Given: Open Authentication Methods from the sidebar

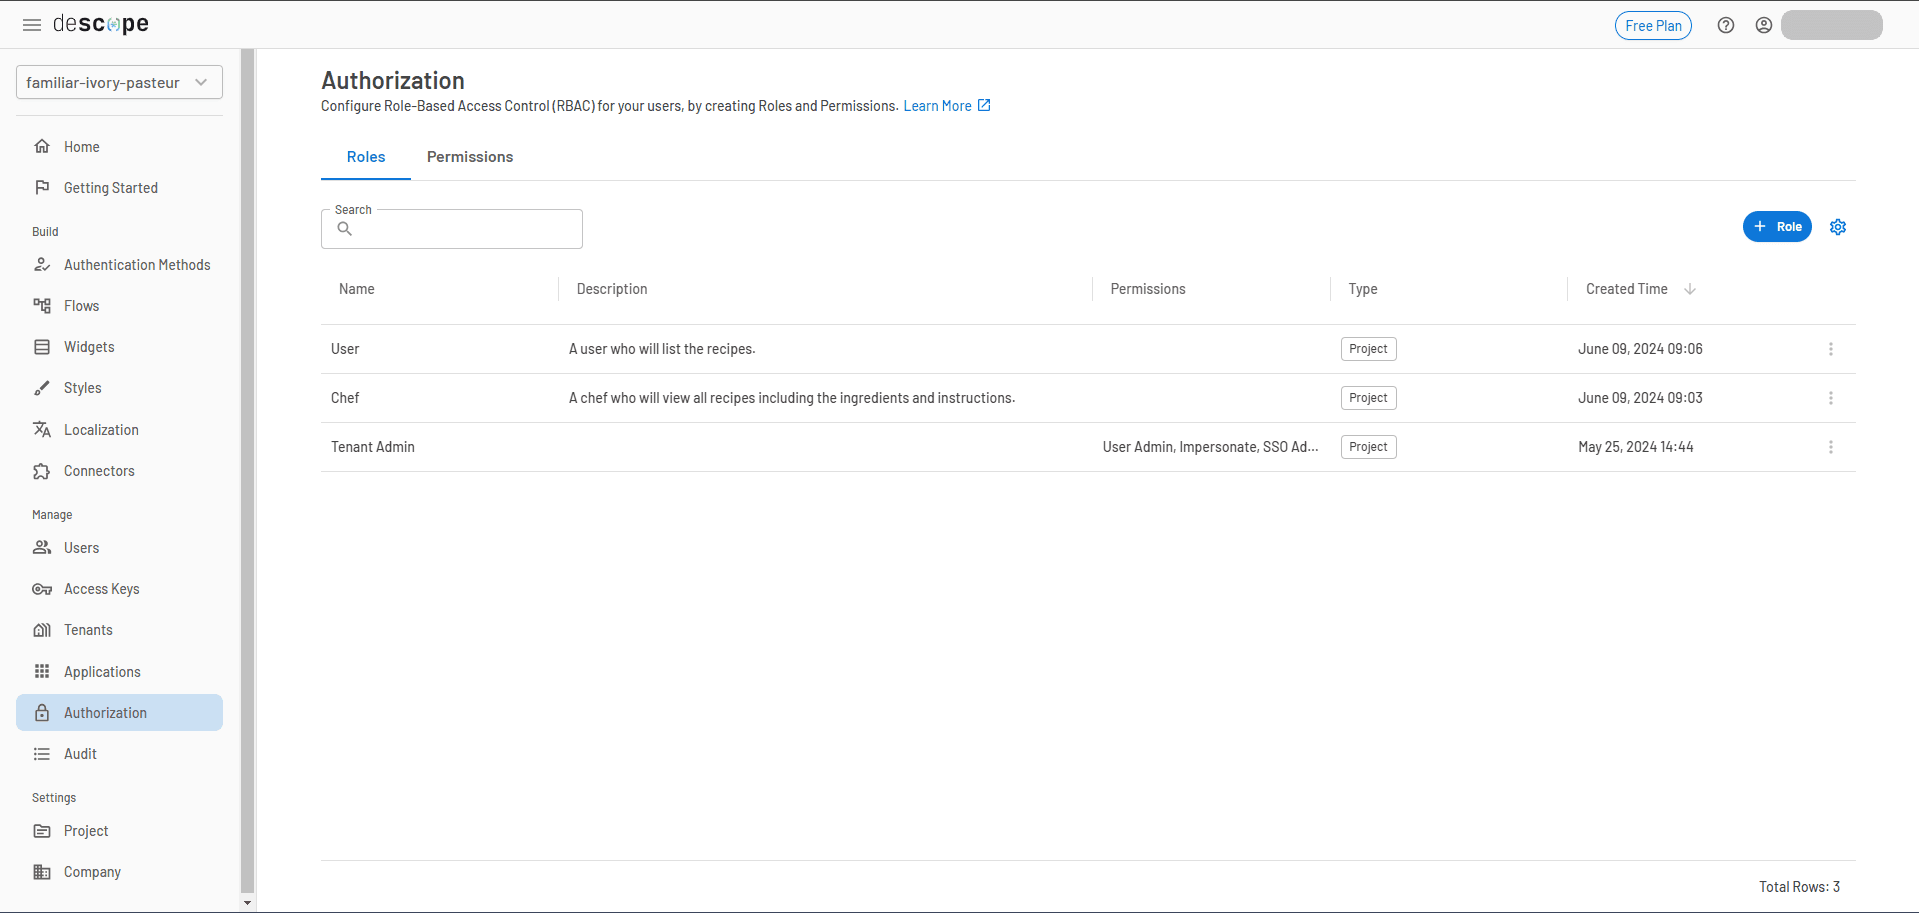Looking at the screenshot, I should tap(137, 264).
